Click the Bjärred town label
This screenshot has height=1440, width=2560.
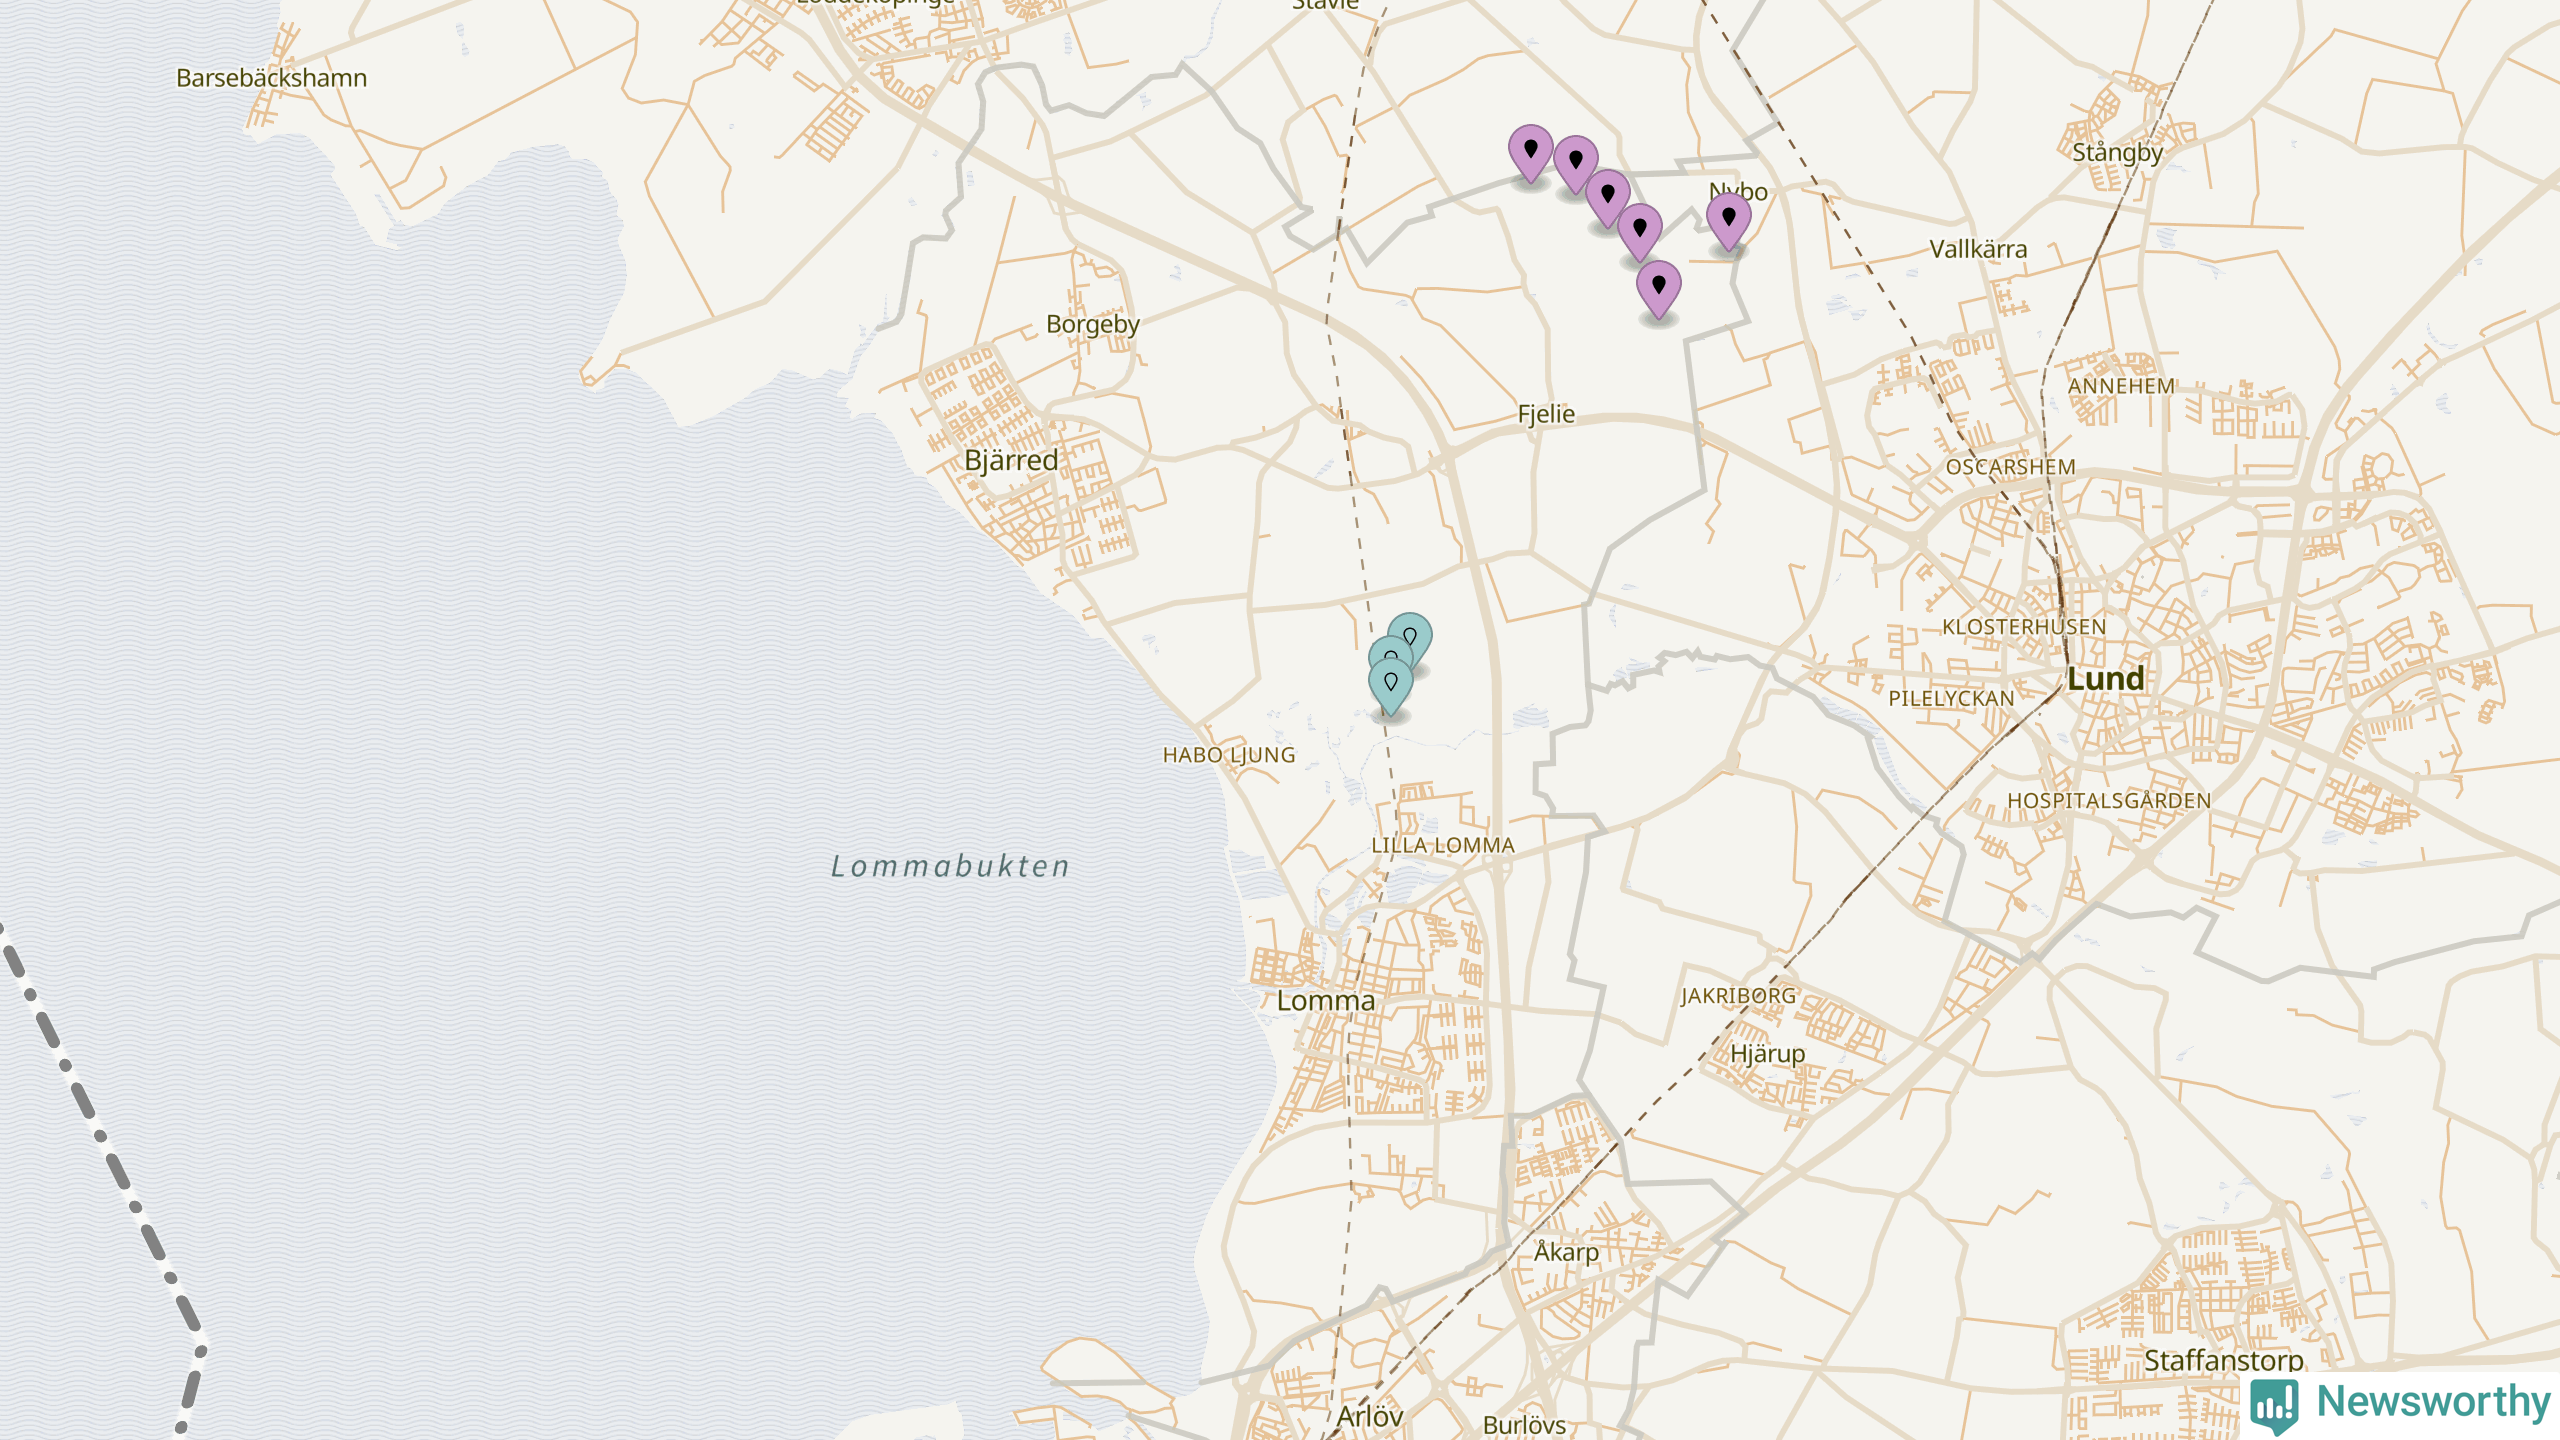pyautogui.click(x=1011, y=460)
